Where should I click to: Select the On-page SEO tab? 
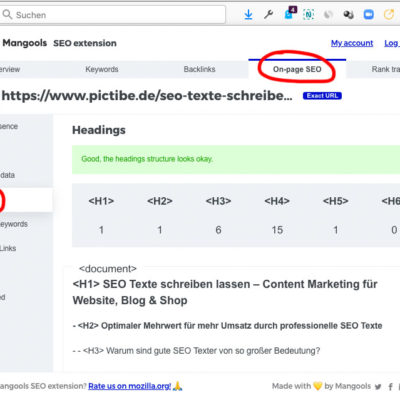point(297,69)
